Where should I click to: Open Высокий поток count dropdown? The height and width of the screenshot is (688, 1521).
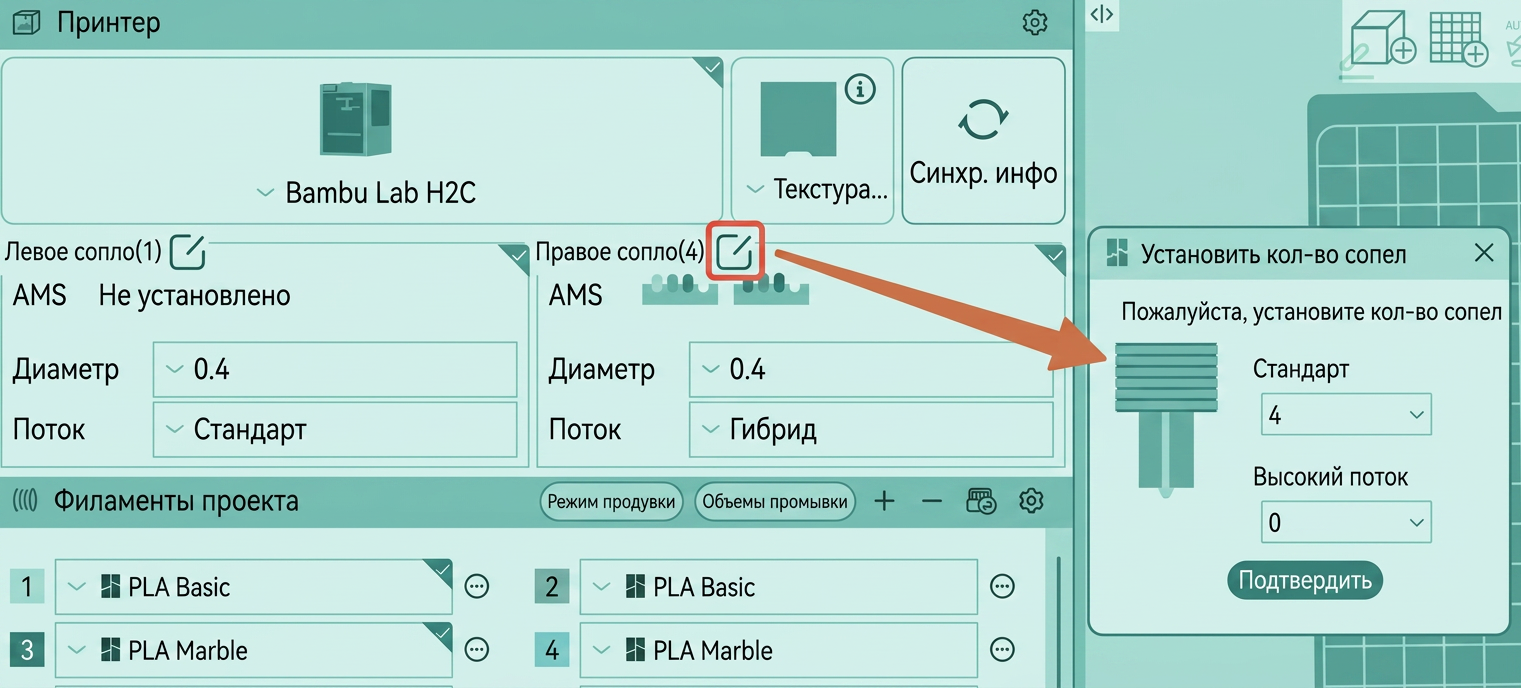pos(1346,522)
